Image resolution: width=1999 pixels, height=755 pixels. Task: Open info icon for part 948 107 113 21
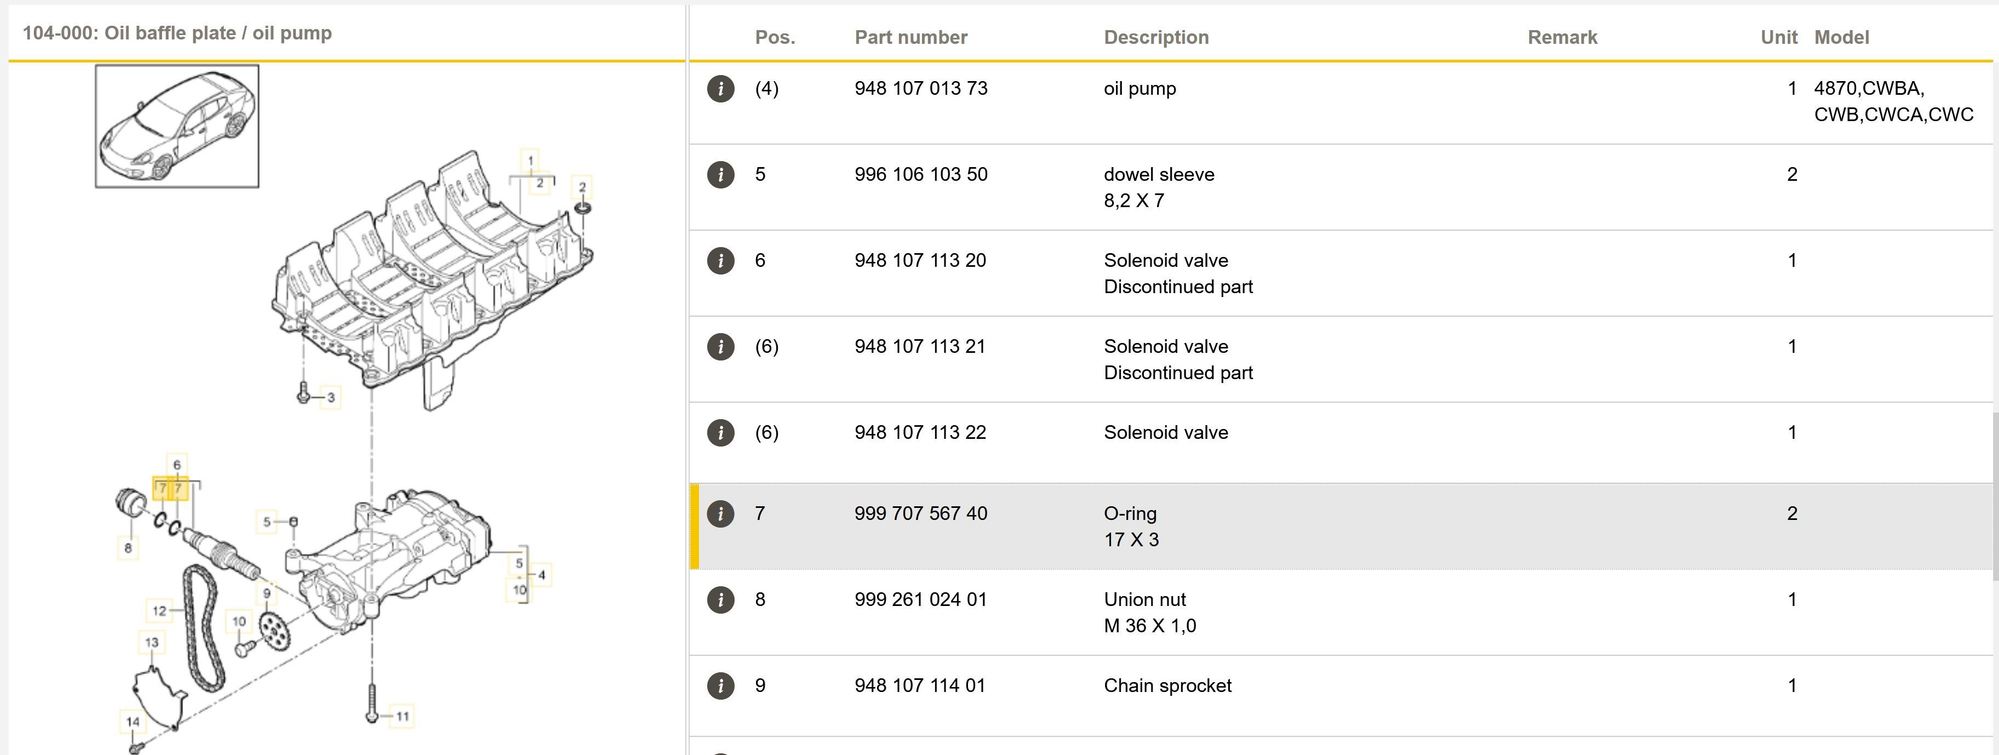(720, 347)
